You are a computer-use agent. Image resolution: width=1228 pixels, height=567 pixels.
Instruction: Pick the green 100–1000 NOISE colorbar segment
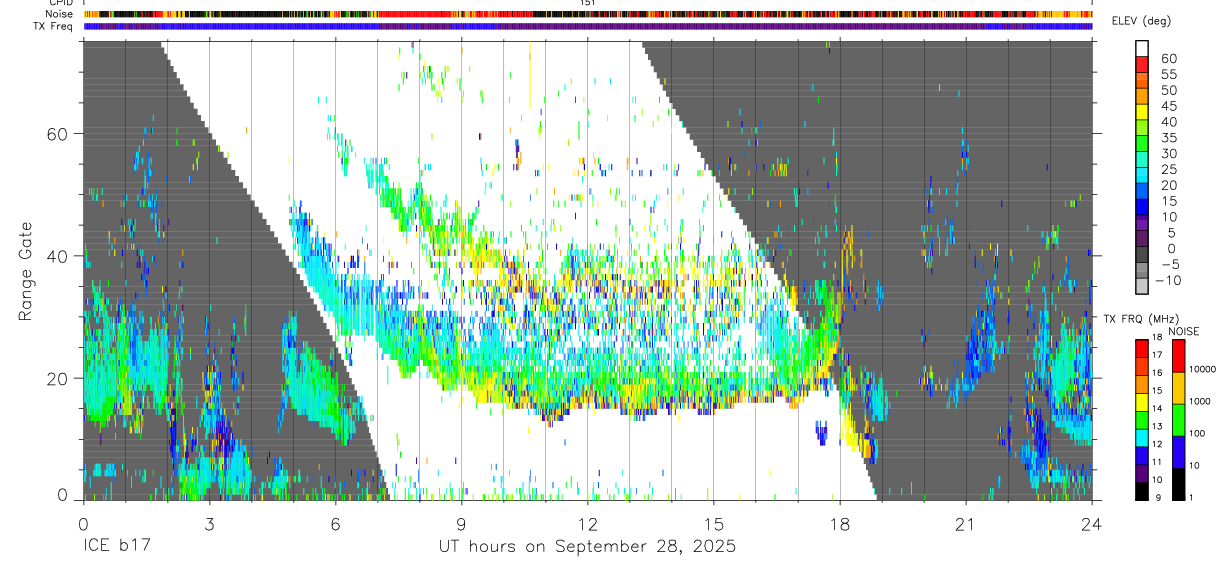tap(1178, 420)
